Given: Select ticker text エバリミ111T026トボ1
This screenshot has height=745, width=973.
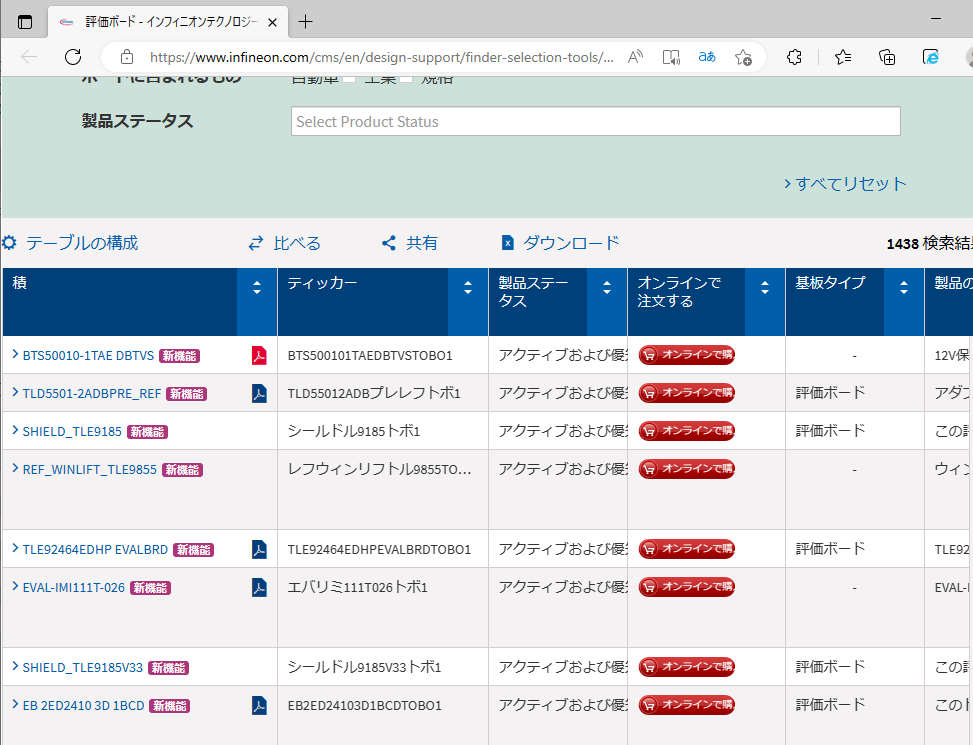Looking at the screenshot, I should [357, 587].
